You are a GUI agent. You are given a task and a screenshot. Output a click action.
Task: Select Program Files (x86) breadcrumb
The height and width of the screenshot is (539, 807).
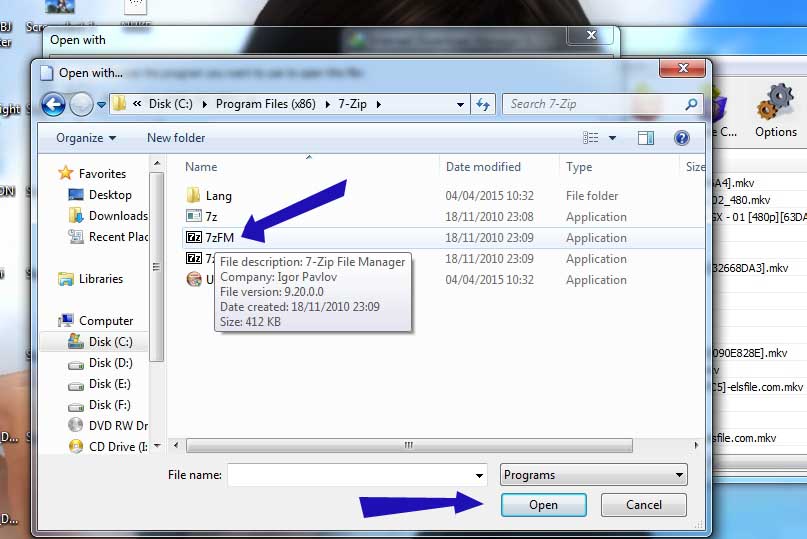coord(266,104)
